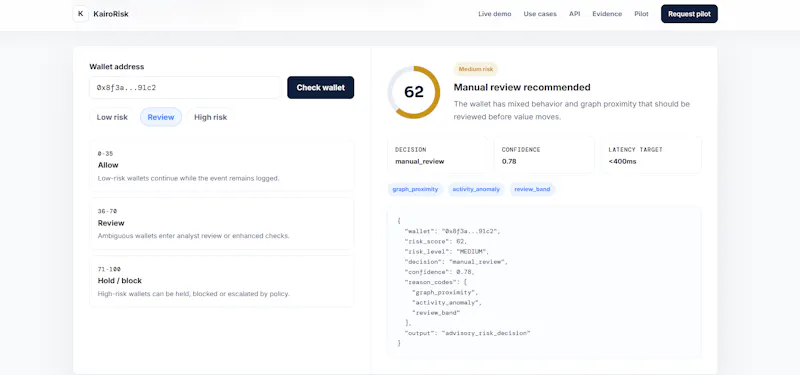This screenshot has width=800, height=375.
Task: Click the review_band tag
Action: [x=532, y=189]
